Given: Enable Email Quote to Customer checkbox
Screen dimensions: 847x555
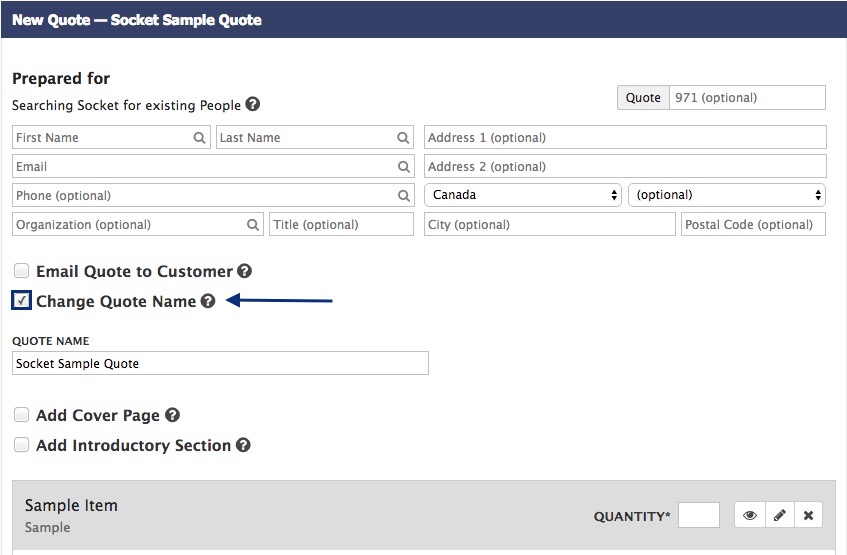Looking at the screenshot, I should click(21, 270).
